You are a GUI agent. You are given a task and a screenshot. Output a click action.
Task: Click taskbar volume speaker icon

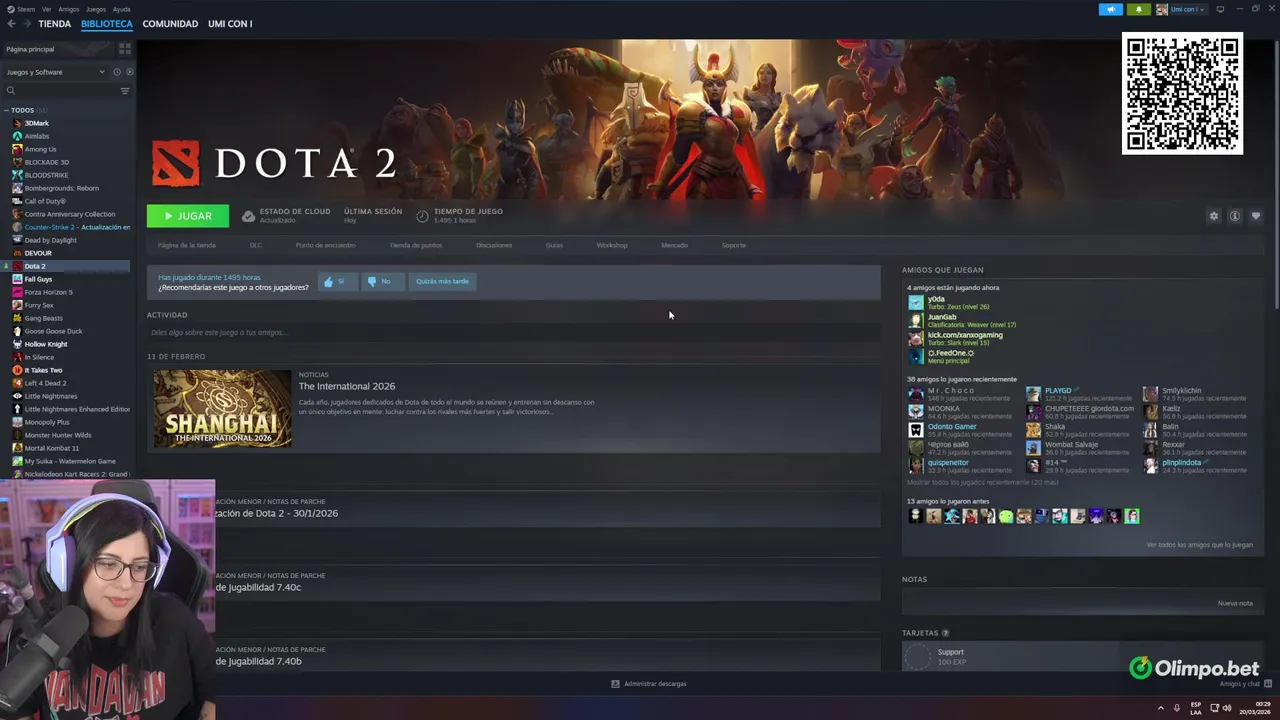pyautogui.click(x=1227, y=708)
